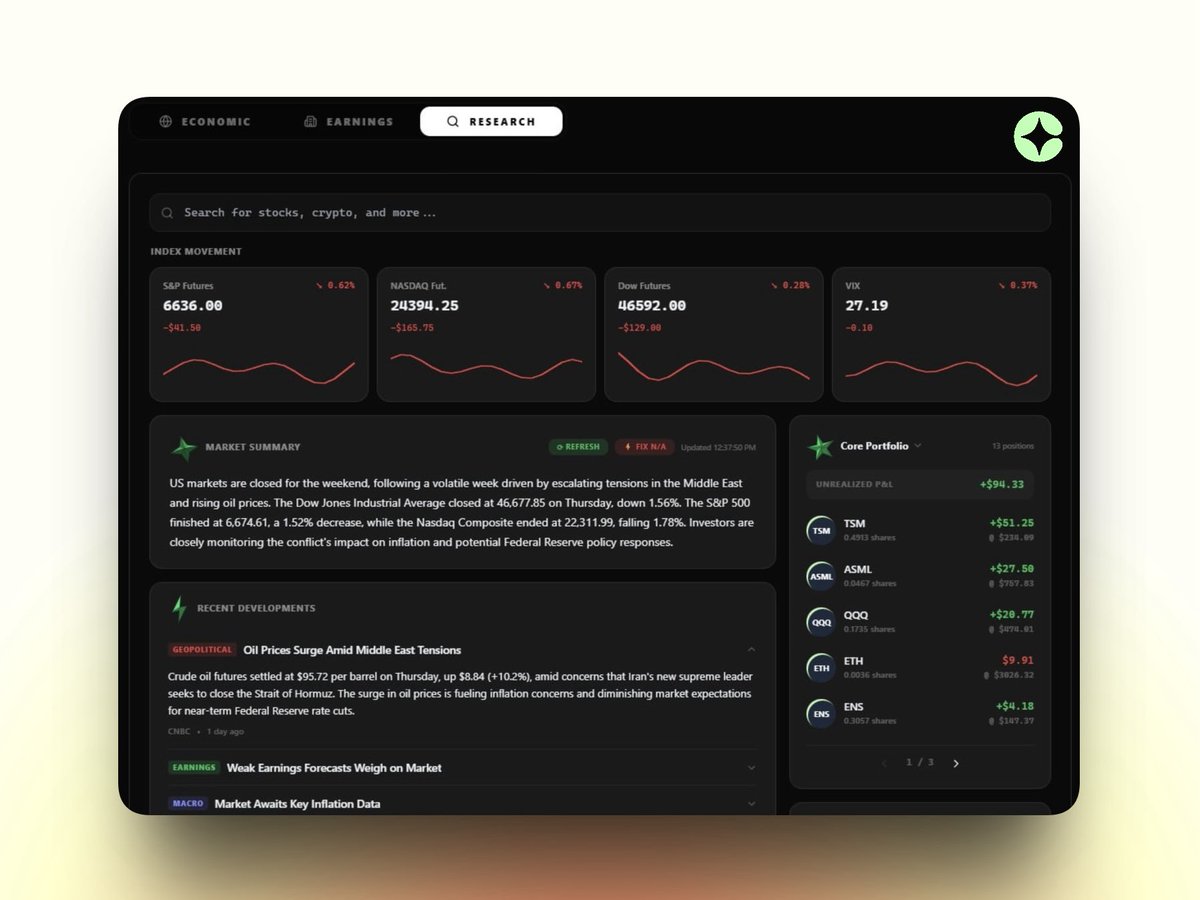This screenshot has height=900, width=1200.
Task: Open the NASDAQ Fut. card
Action: [x=487, y=334]
